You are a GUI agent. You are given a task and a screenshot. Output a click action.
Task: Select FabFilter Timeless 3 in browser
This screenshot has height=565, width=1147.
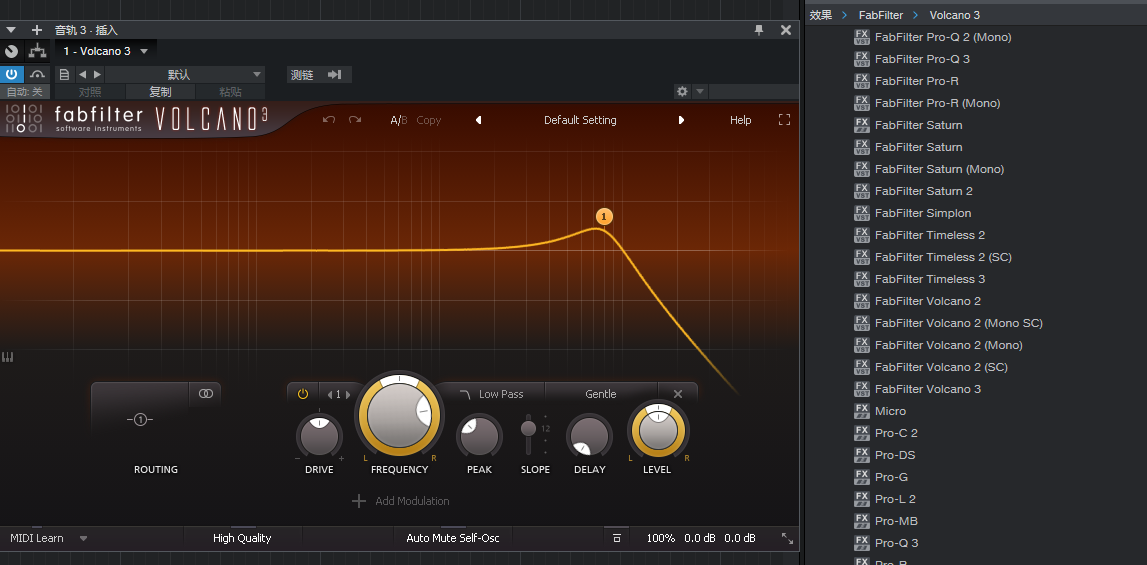(930, 279)
